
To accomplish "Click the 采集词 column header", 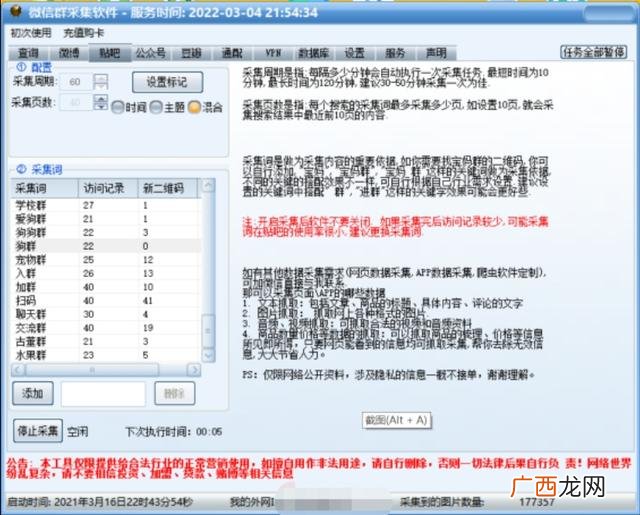I will pyautogui.click(x=45, y=189).
